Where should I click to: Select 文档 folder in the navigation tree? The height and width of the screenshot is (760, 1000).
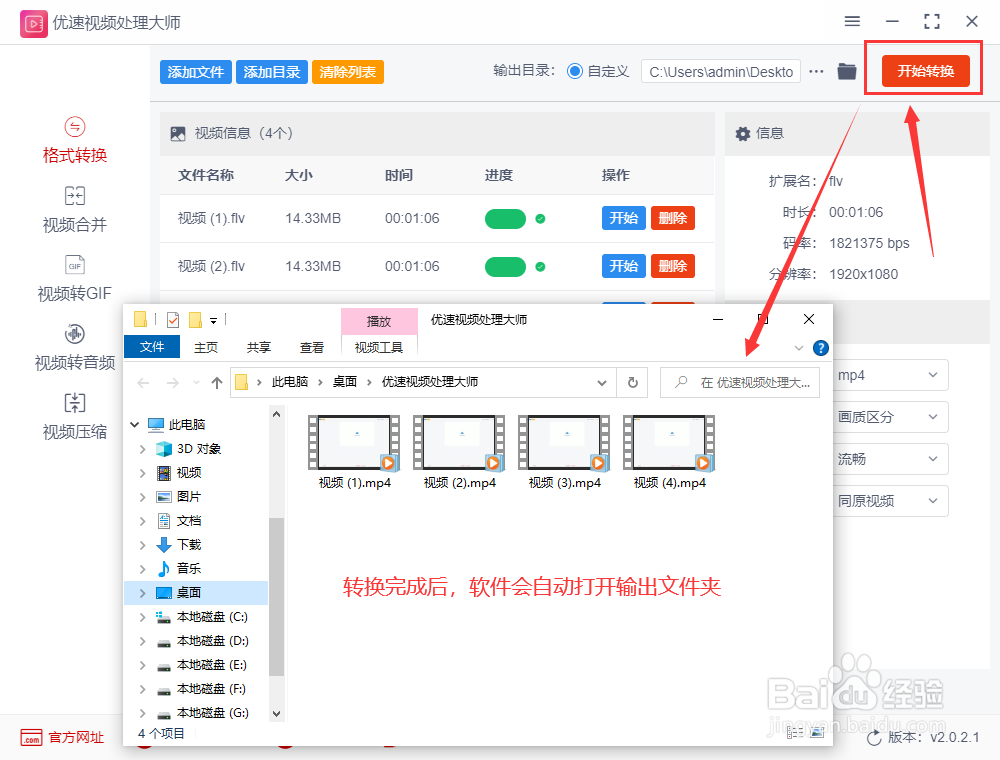tap(189, 521)
